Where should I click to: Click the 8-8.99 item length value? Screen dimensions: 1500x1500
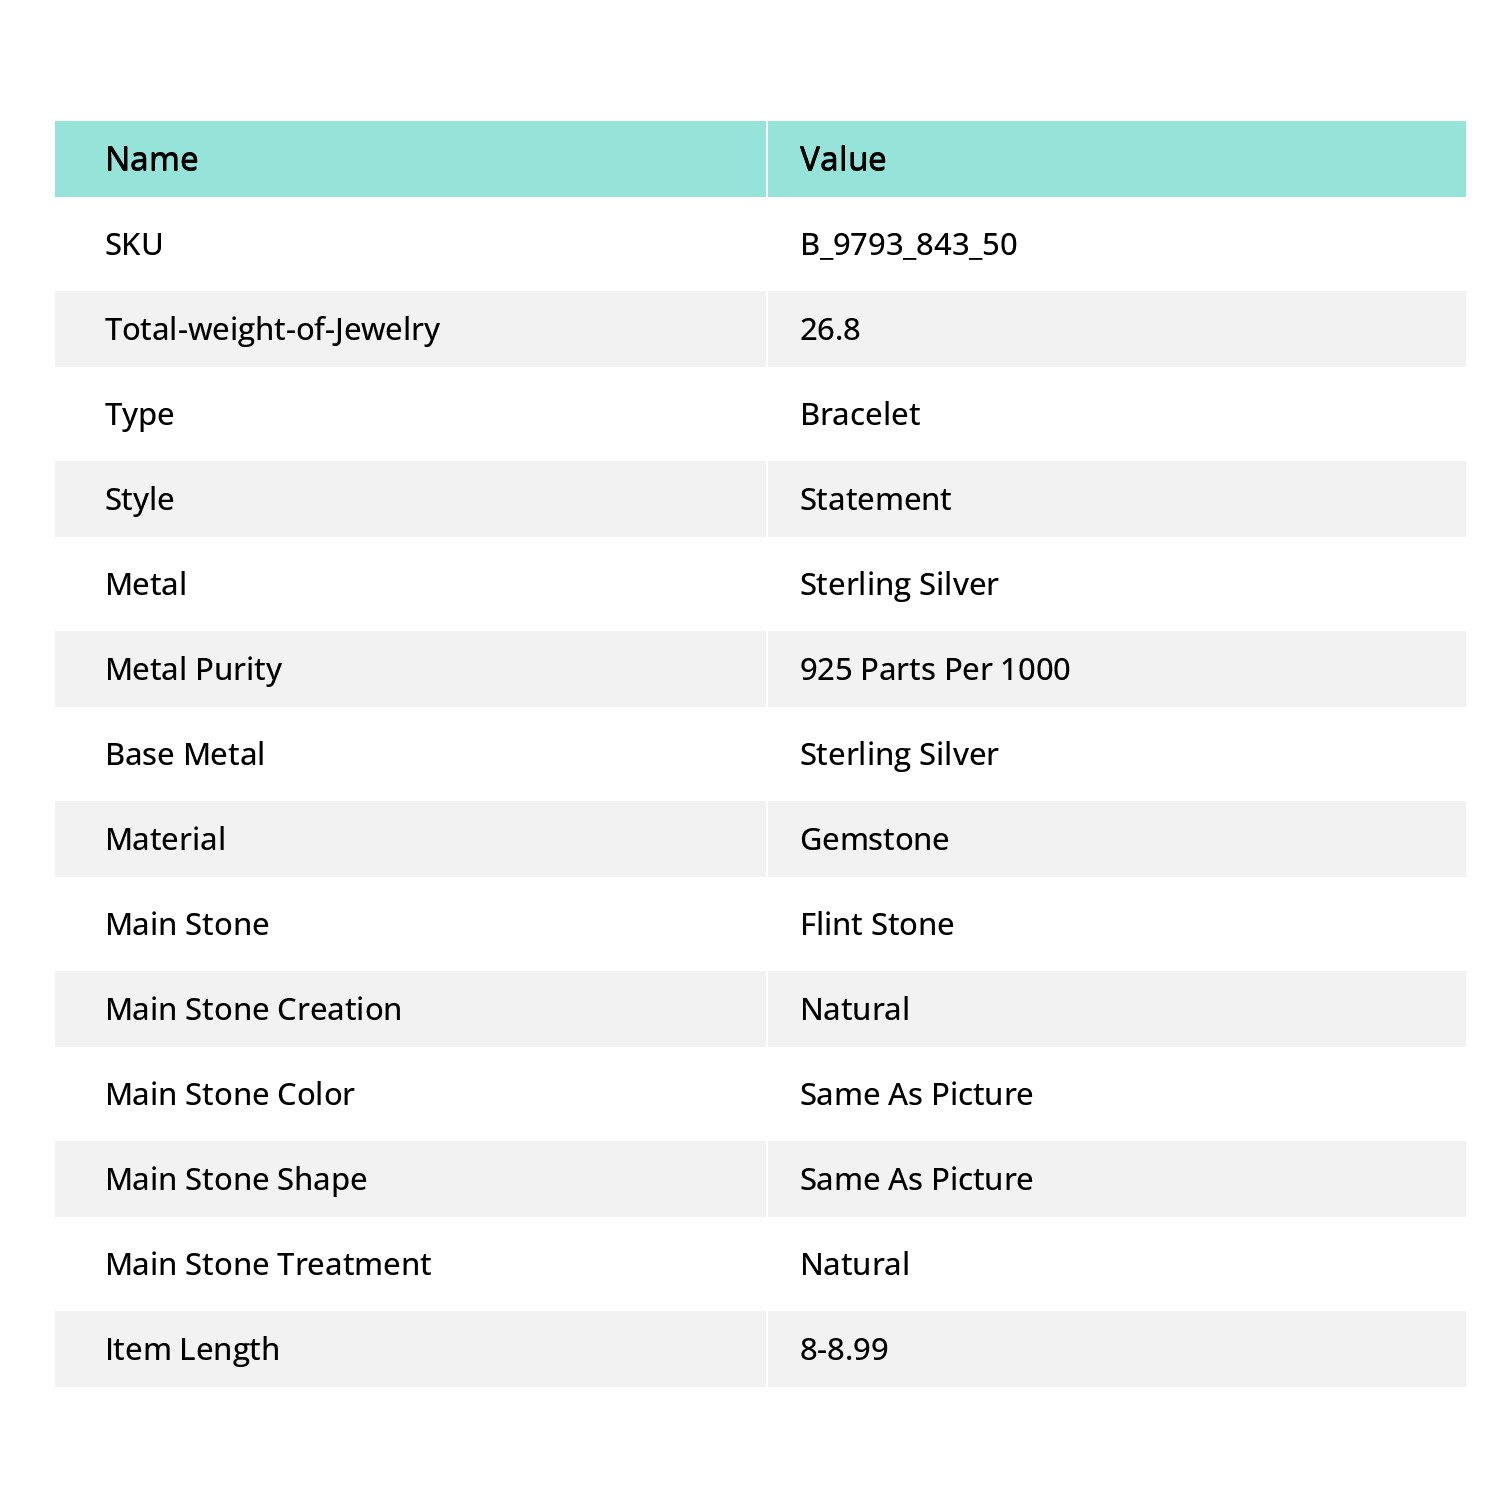point(844,1349)
